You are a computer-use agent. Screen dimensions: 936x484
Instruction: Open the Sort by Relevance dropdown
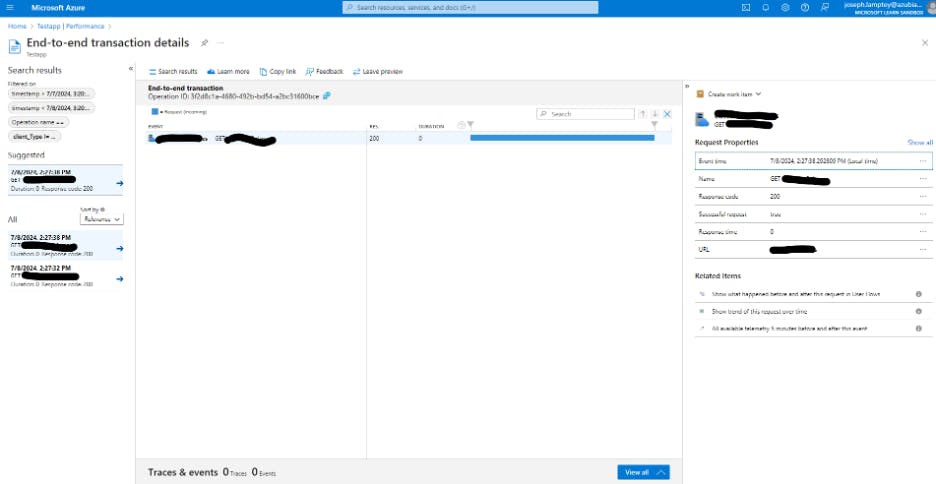pyautogui.click(x=102, y=220)
